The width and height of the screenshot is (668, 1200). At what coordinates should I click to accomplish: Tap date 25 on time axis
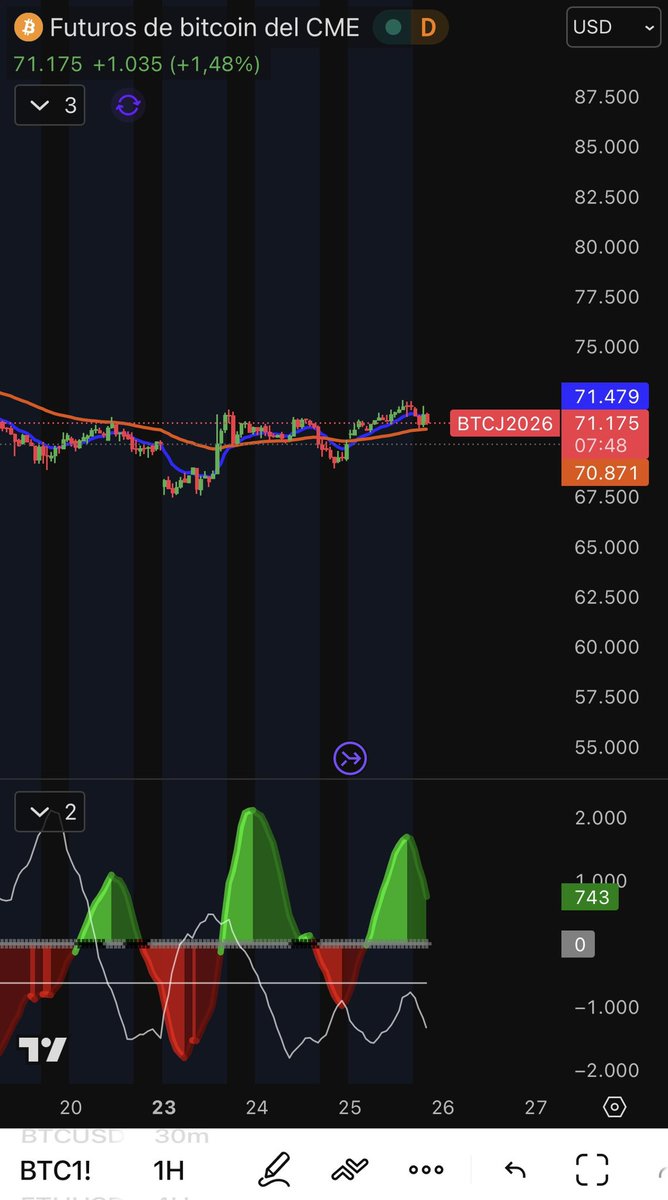(x=350, y=1107)
